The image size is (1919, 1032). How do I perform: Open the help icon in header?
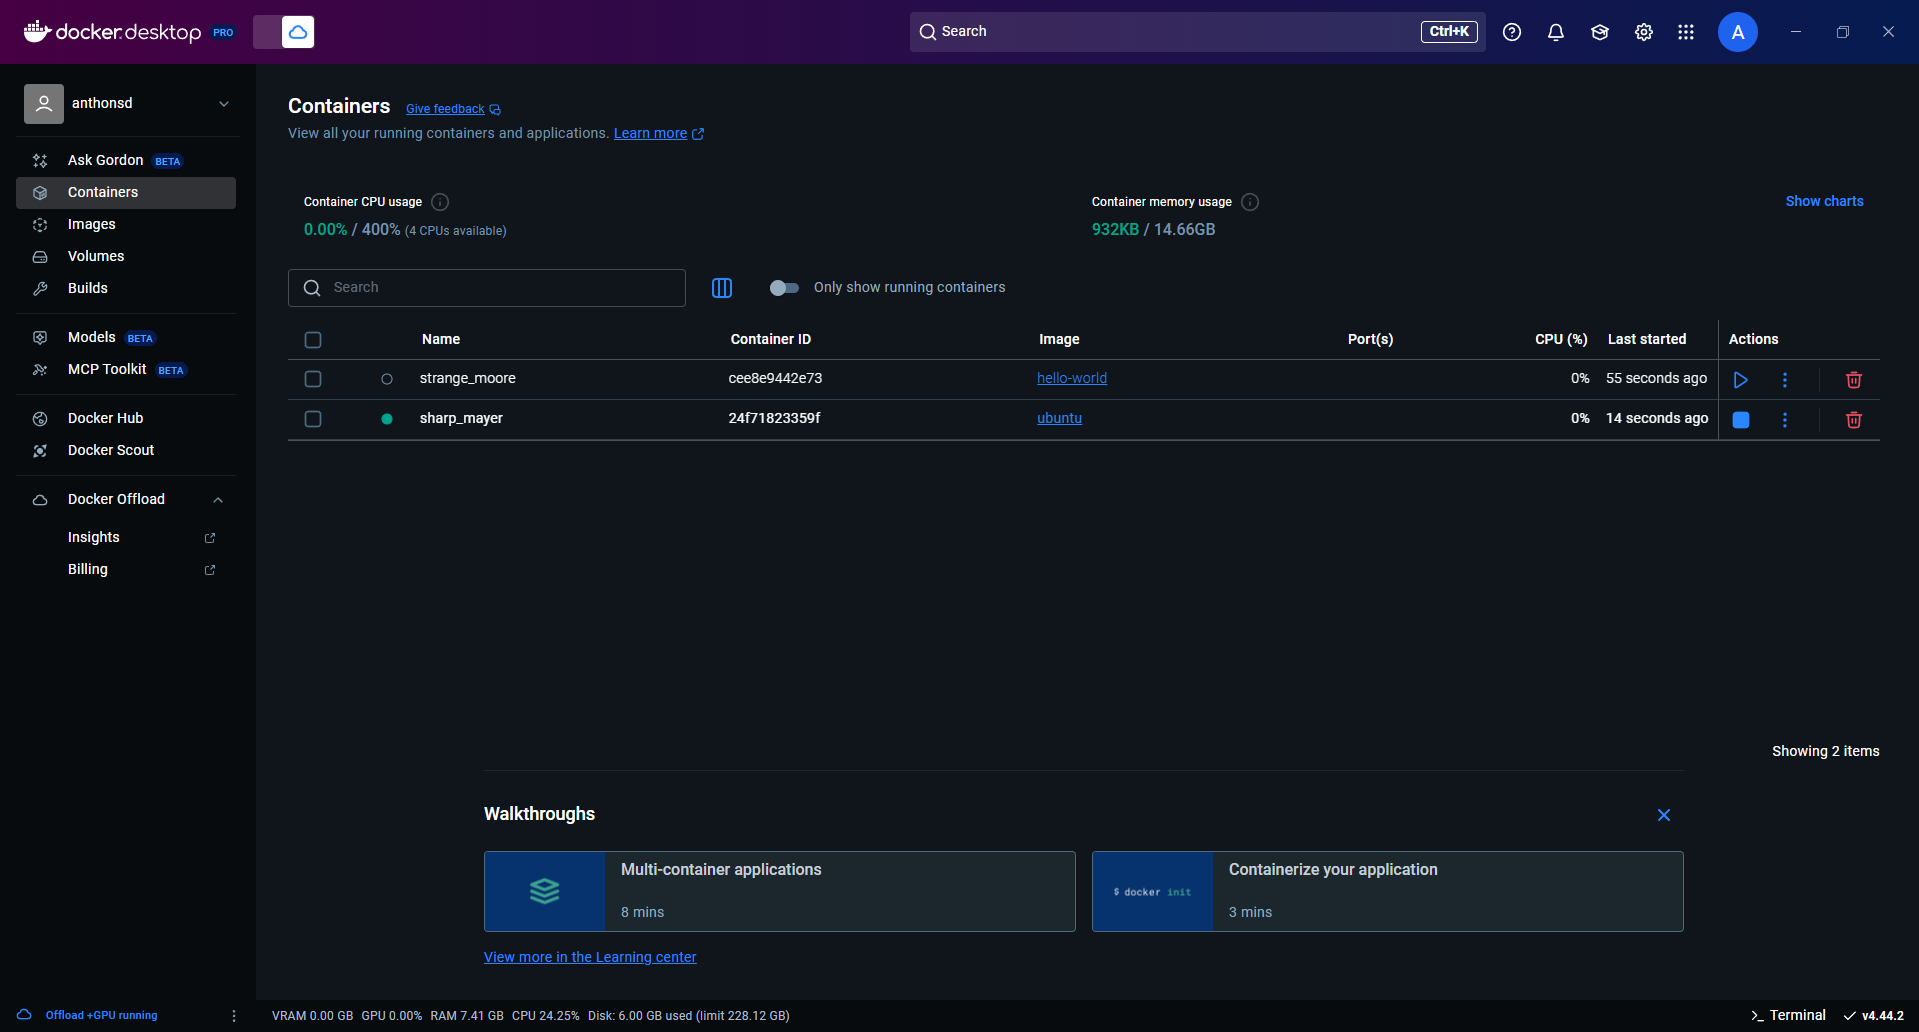tap(1512, 32)
